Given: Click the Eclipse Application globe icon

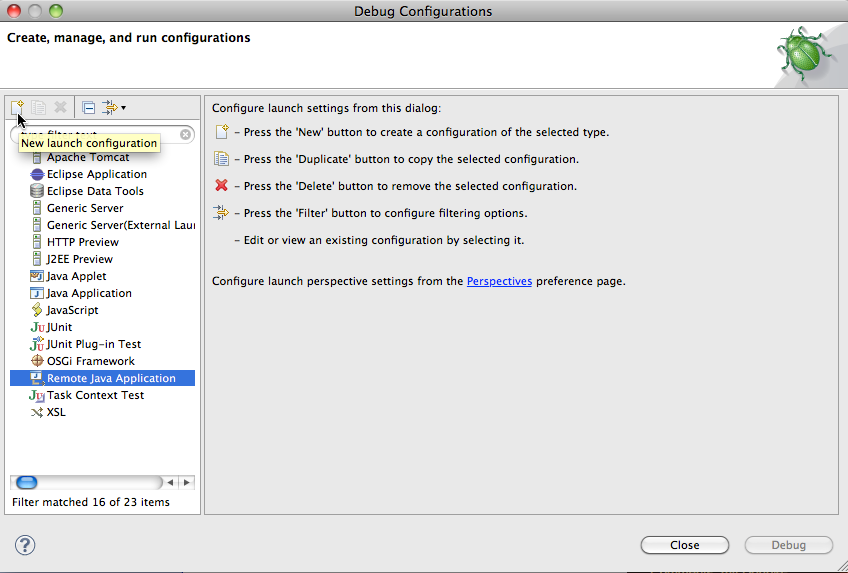Looking at the screenshot, I should tap(37, 174).
